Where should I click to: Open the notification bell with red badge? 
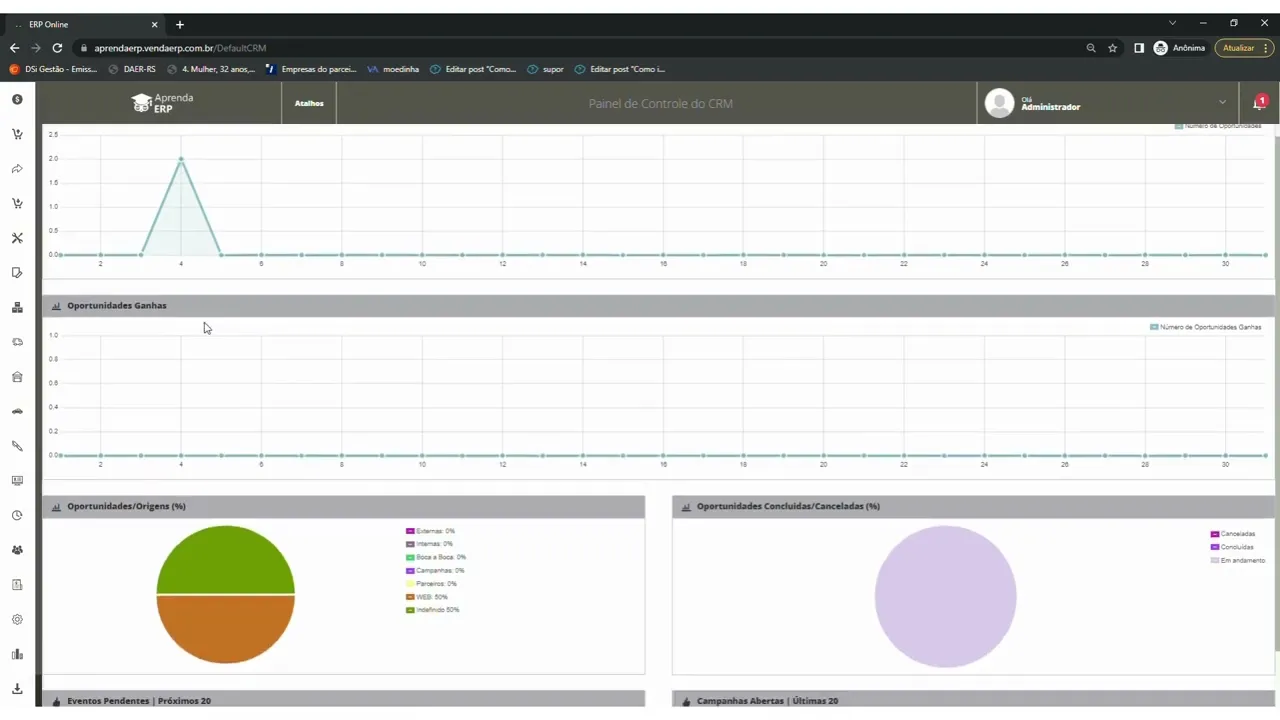point(1259,103)
